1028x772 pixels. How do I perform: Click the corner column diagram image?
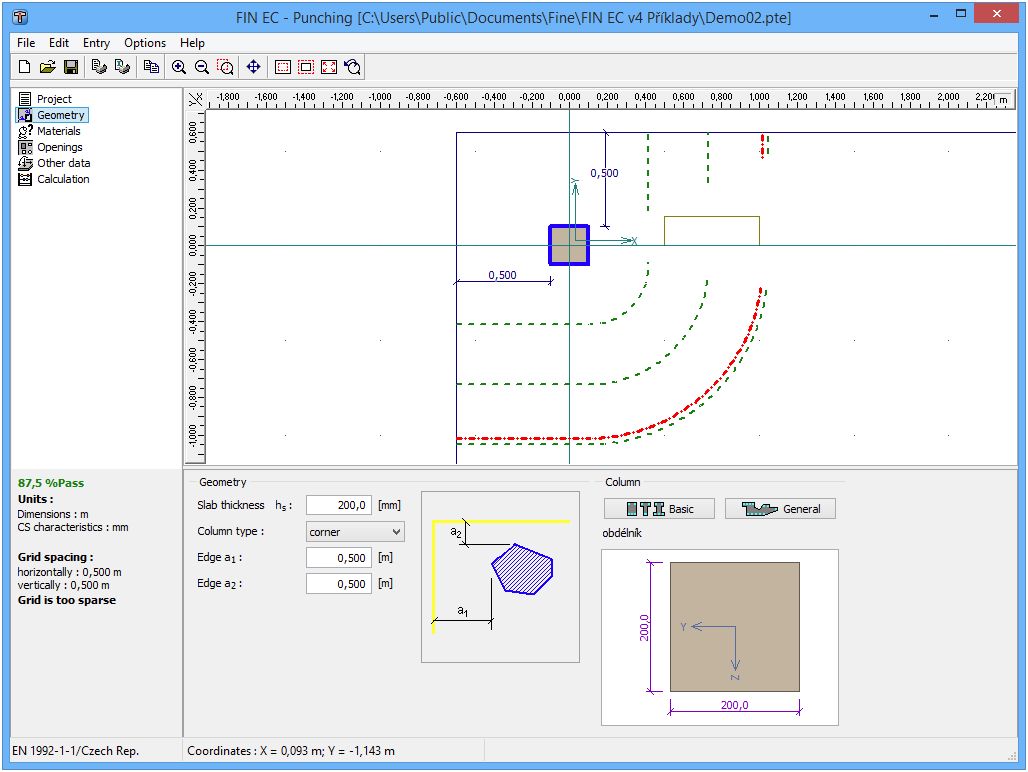pos(500,577)
